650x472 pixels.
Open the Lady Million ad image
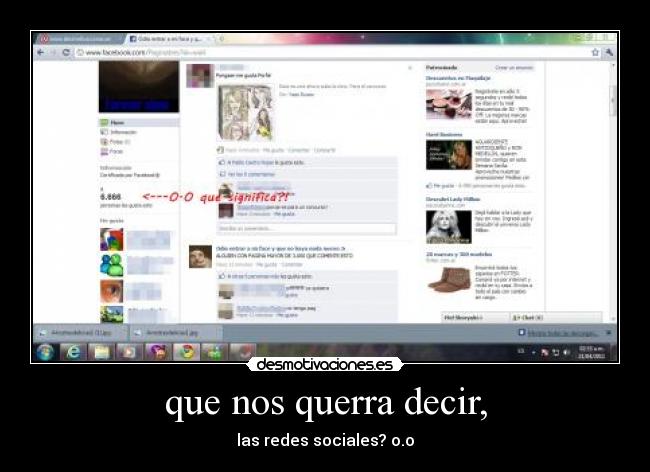(449, 227)
